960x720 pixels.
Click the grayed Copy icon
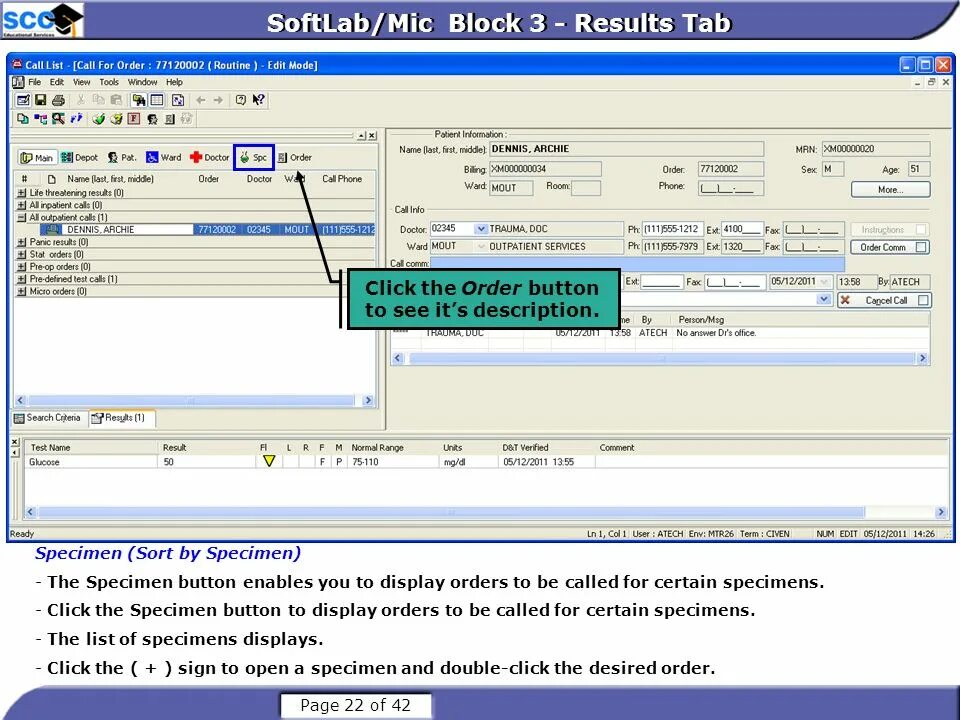coord(98,100)
